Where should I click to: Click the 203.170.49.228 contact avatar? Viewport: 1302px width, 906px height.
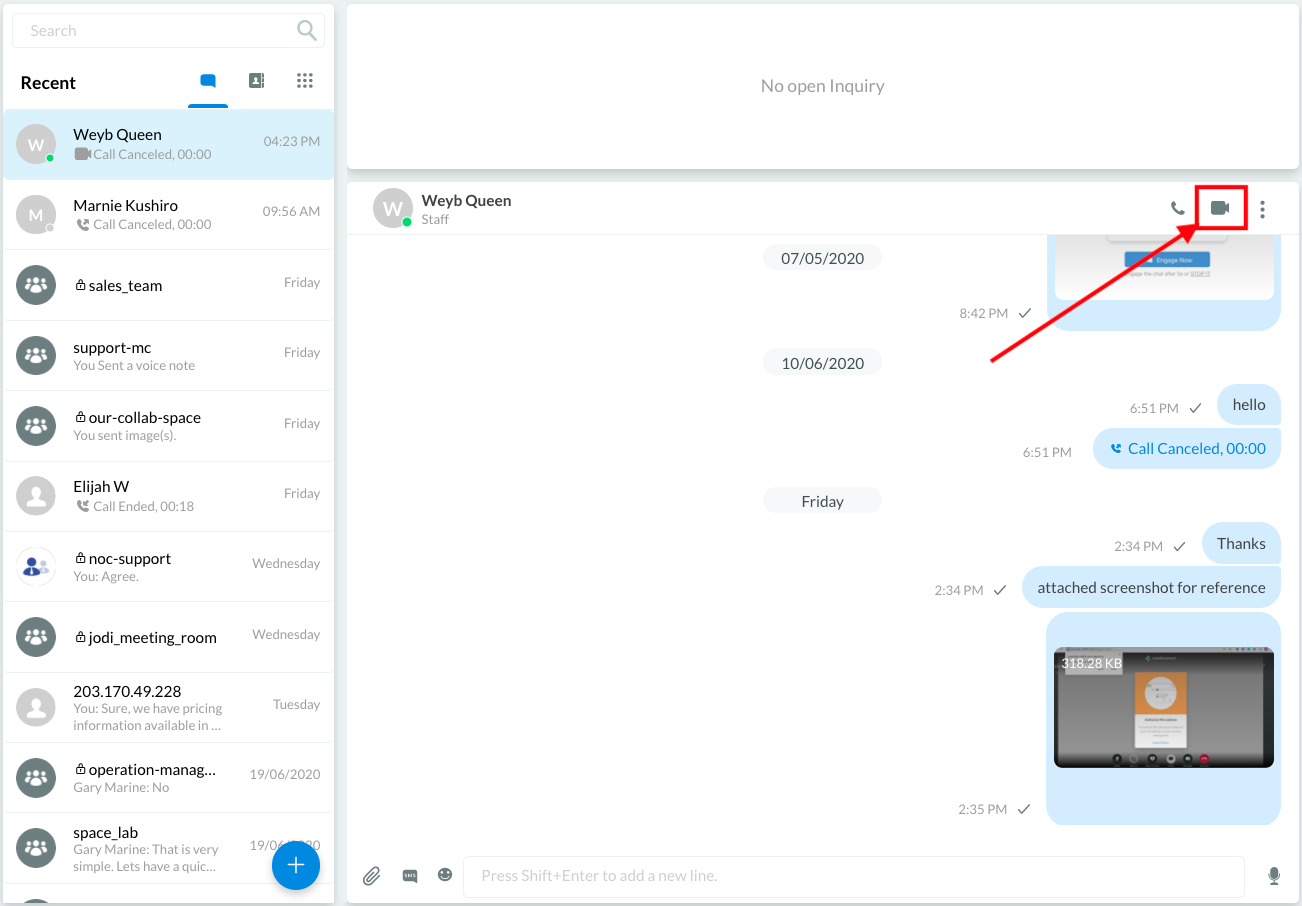click(36, 707)
